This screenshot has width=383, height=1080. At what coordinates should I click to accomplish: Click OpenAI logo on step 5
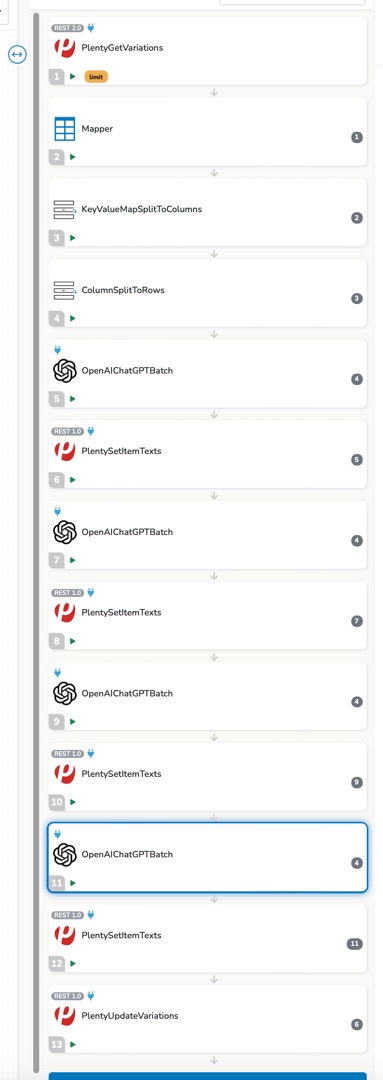65,371
